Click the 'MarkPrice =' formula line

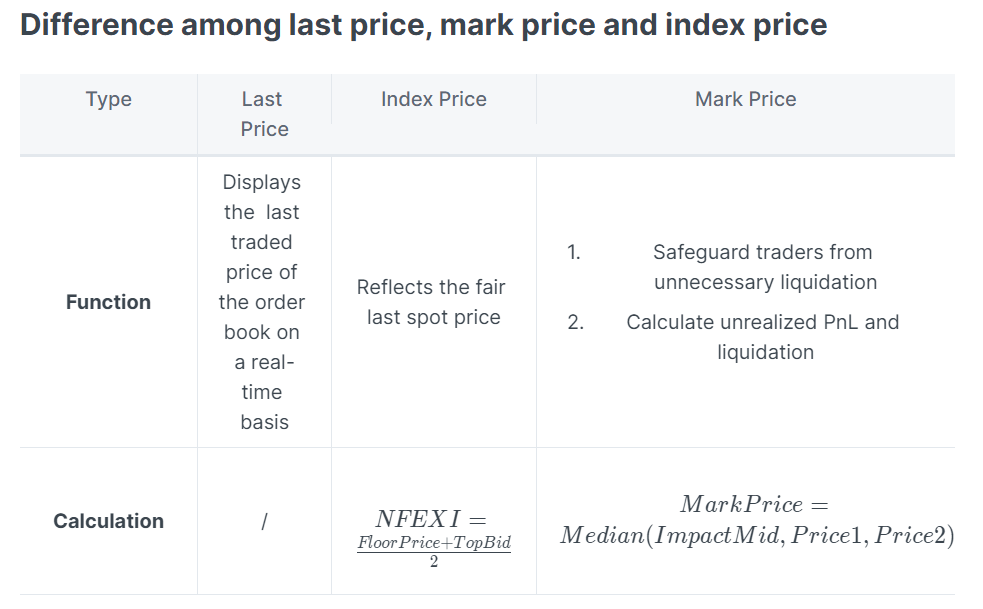click(755, 503)
